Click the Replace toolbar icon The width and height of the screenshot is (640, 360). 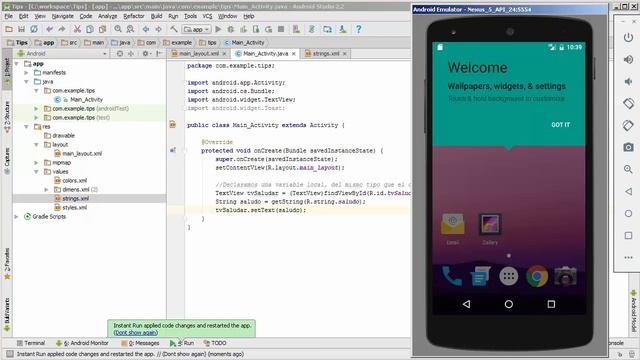(x=130, y=29)
